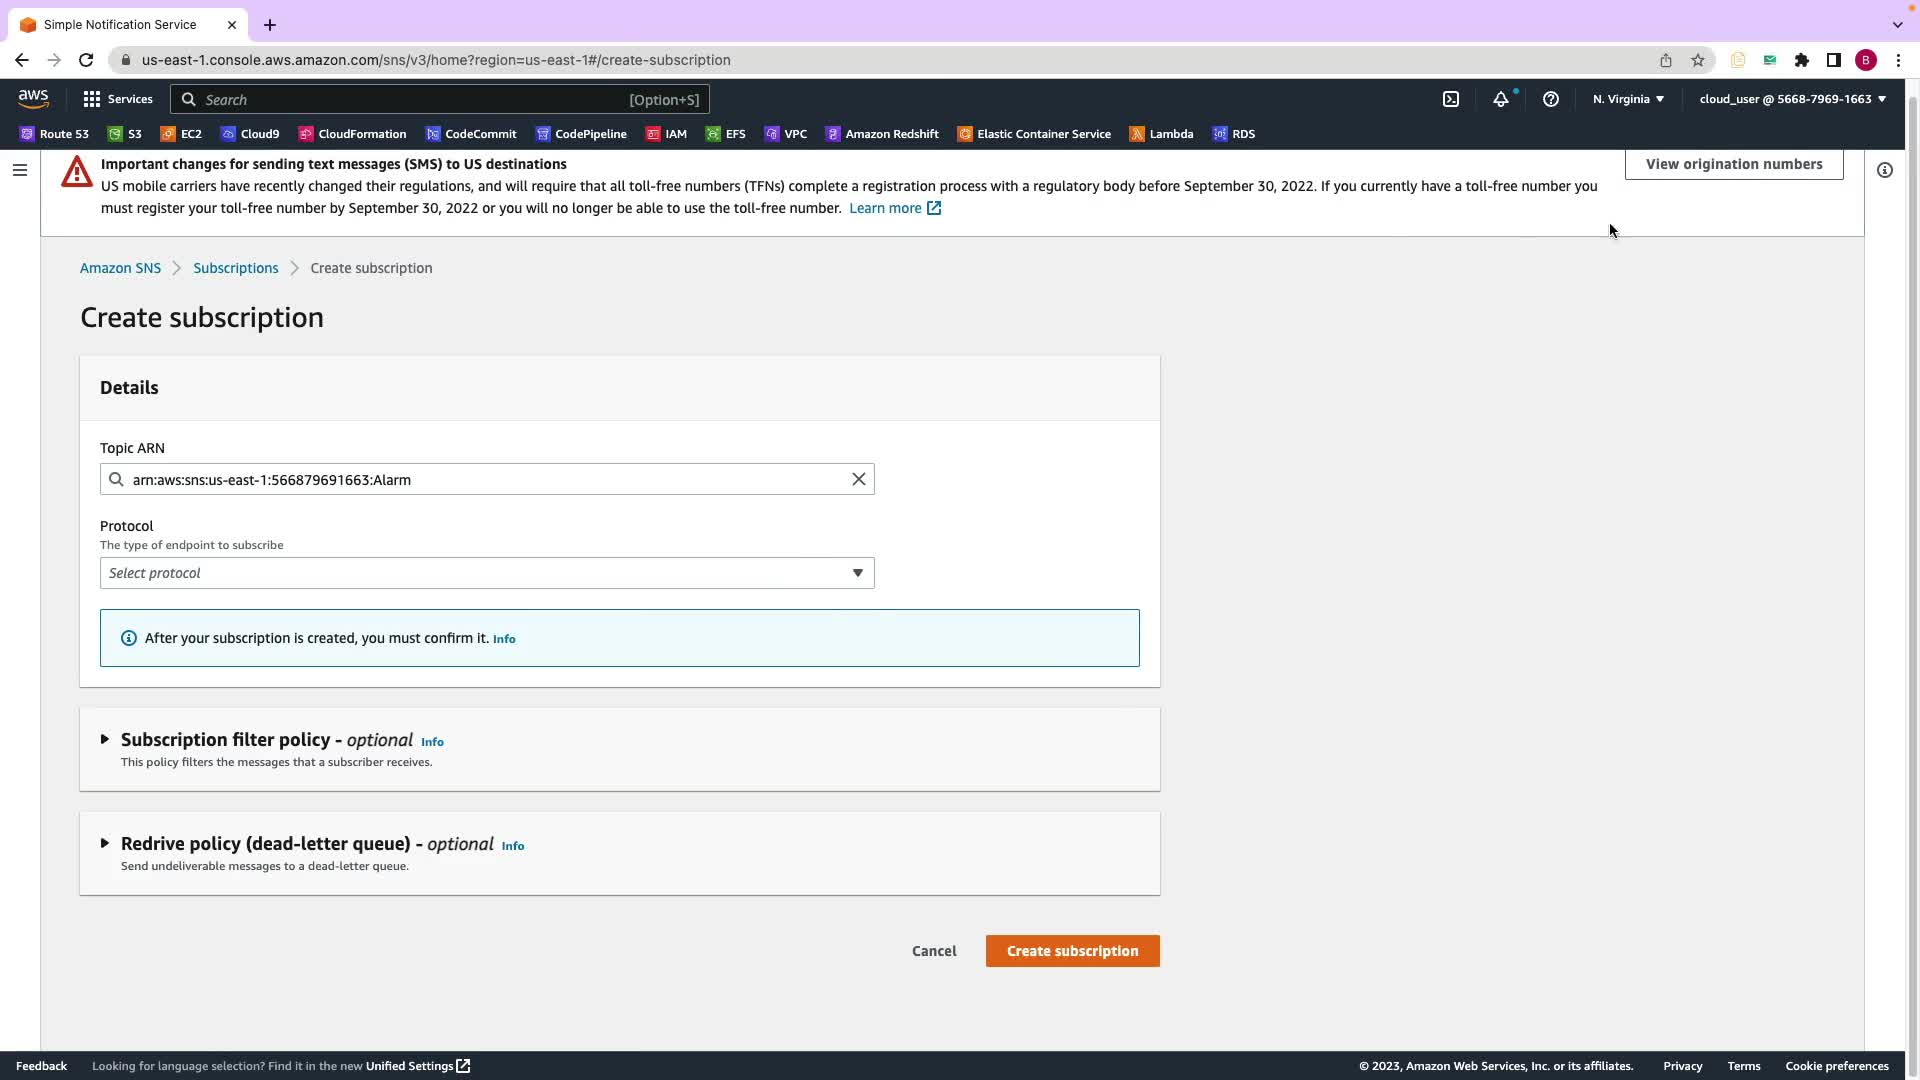This screenshot has height=1080, width=1920.
Task: Open the info panel icon at right
Action: pyautogui.click(x=1884, y=170)
